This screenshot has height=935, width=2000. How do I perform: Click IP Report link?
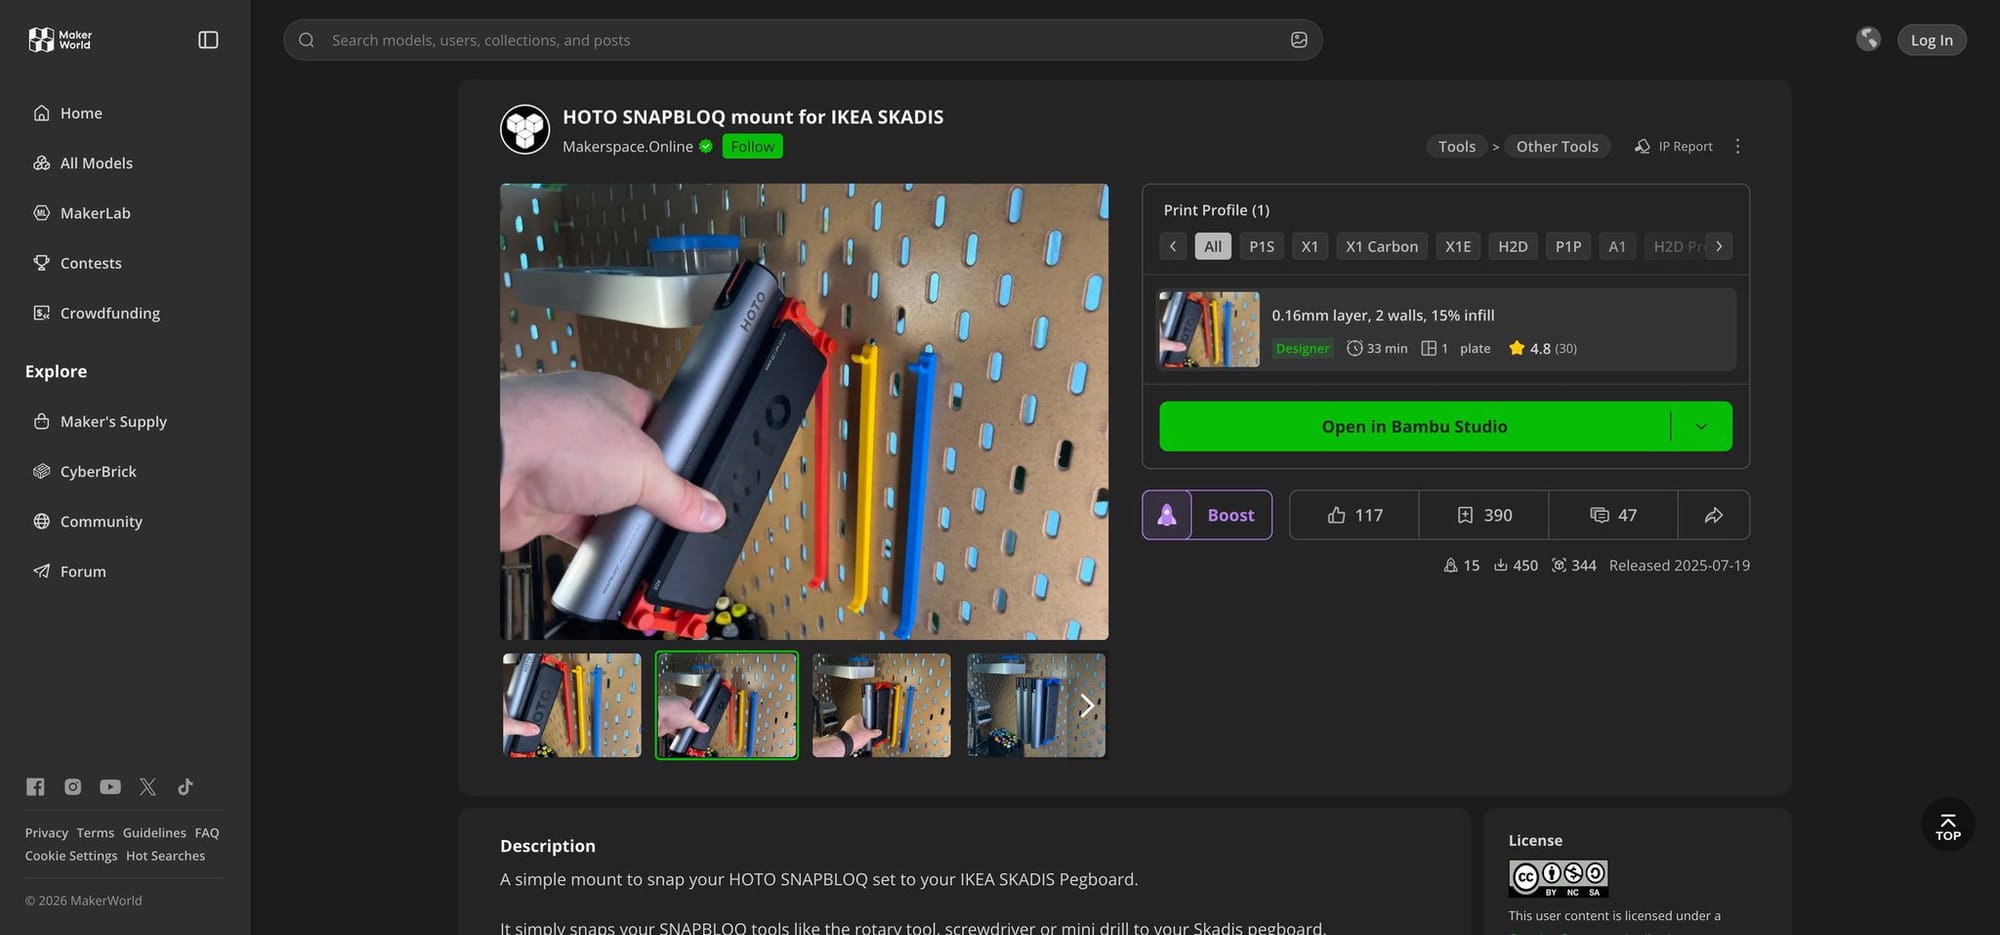click(1674, 146)
